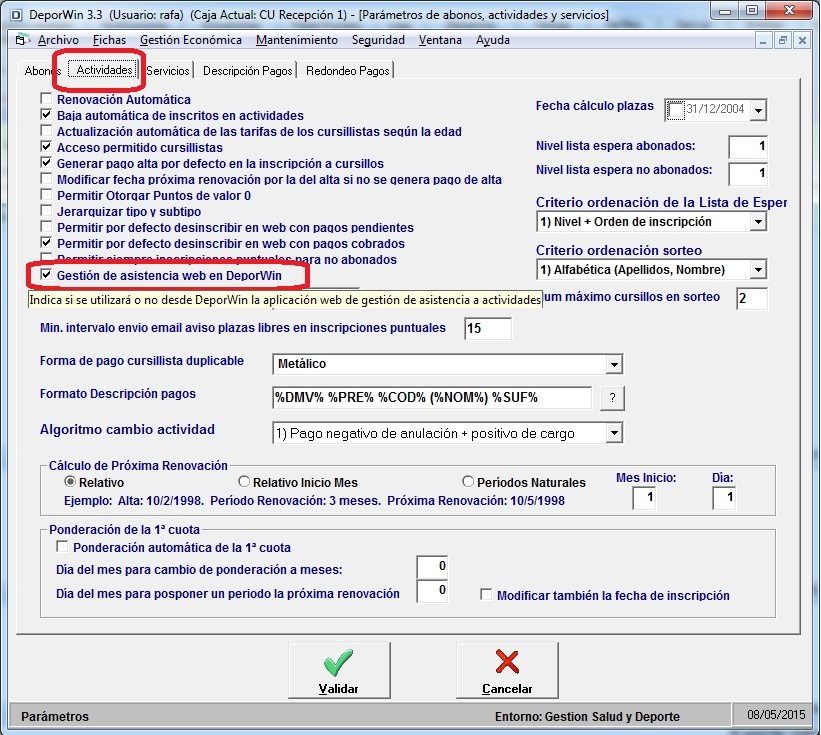
Task: Click the red X Cancelar button
Action: point(507,670)
